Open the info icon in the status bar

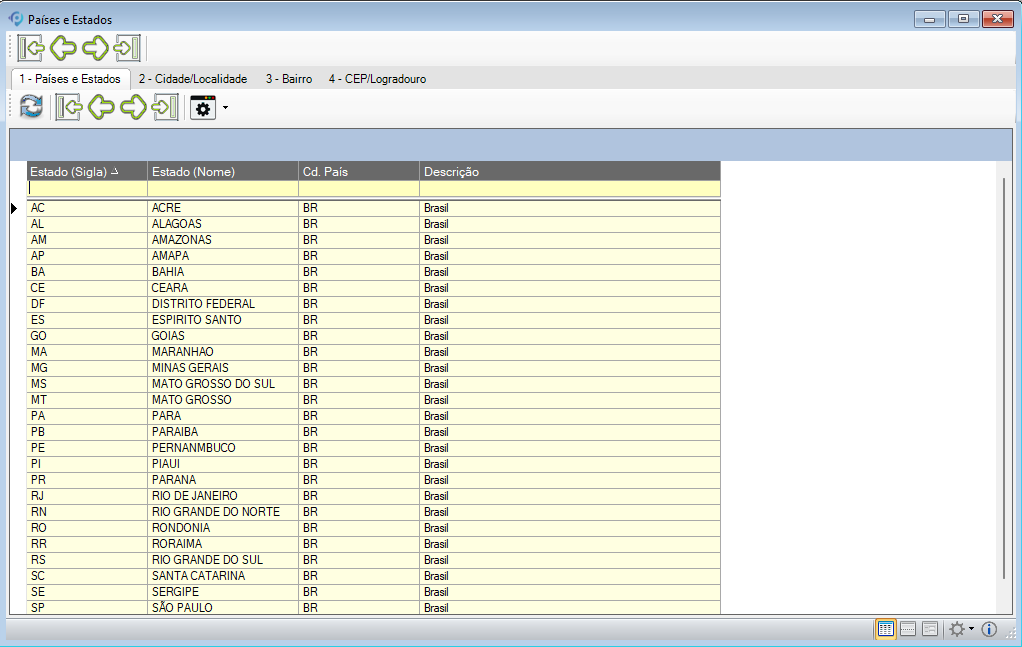989,629
